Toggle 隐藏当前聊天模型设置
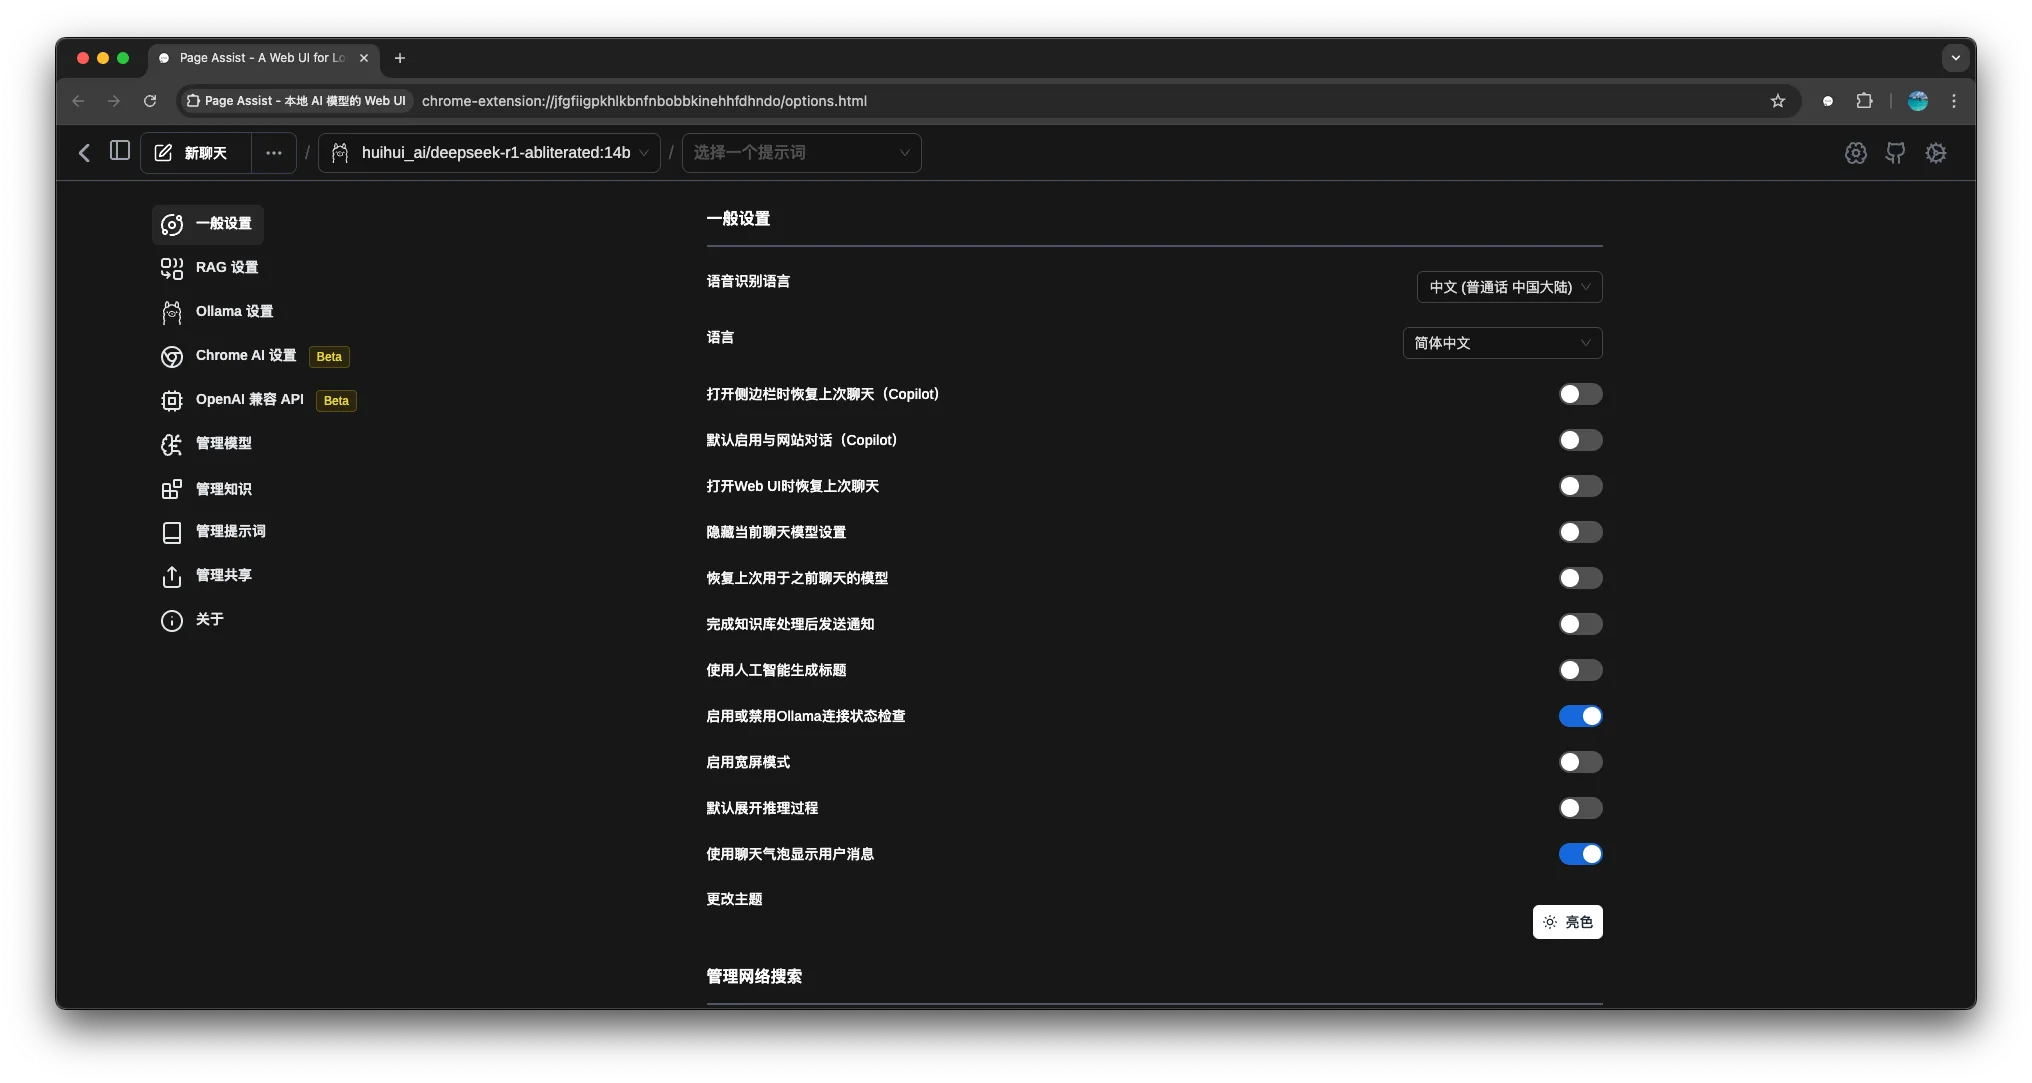The image size is (2032, 1083). click(1580, 532)
